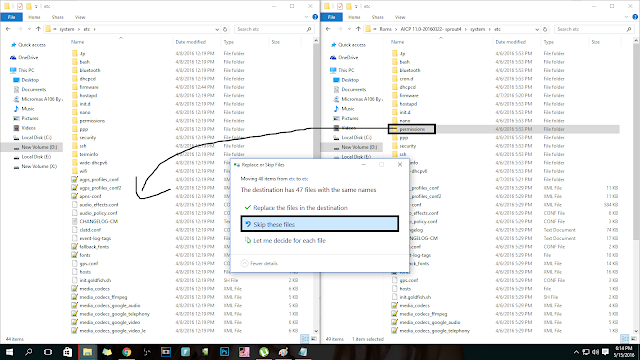Select media_codecs file in left window
Viewport: 640px width, 360px height.
(94, 289)
